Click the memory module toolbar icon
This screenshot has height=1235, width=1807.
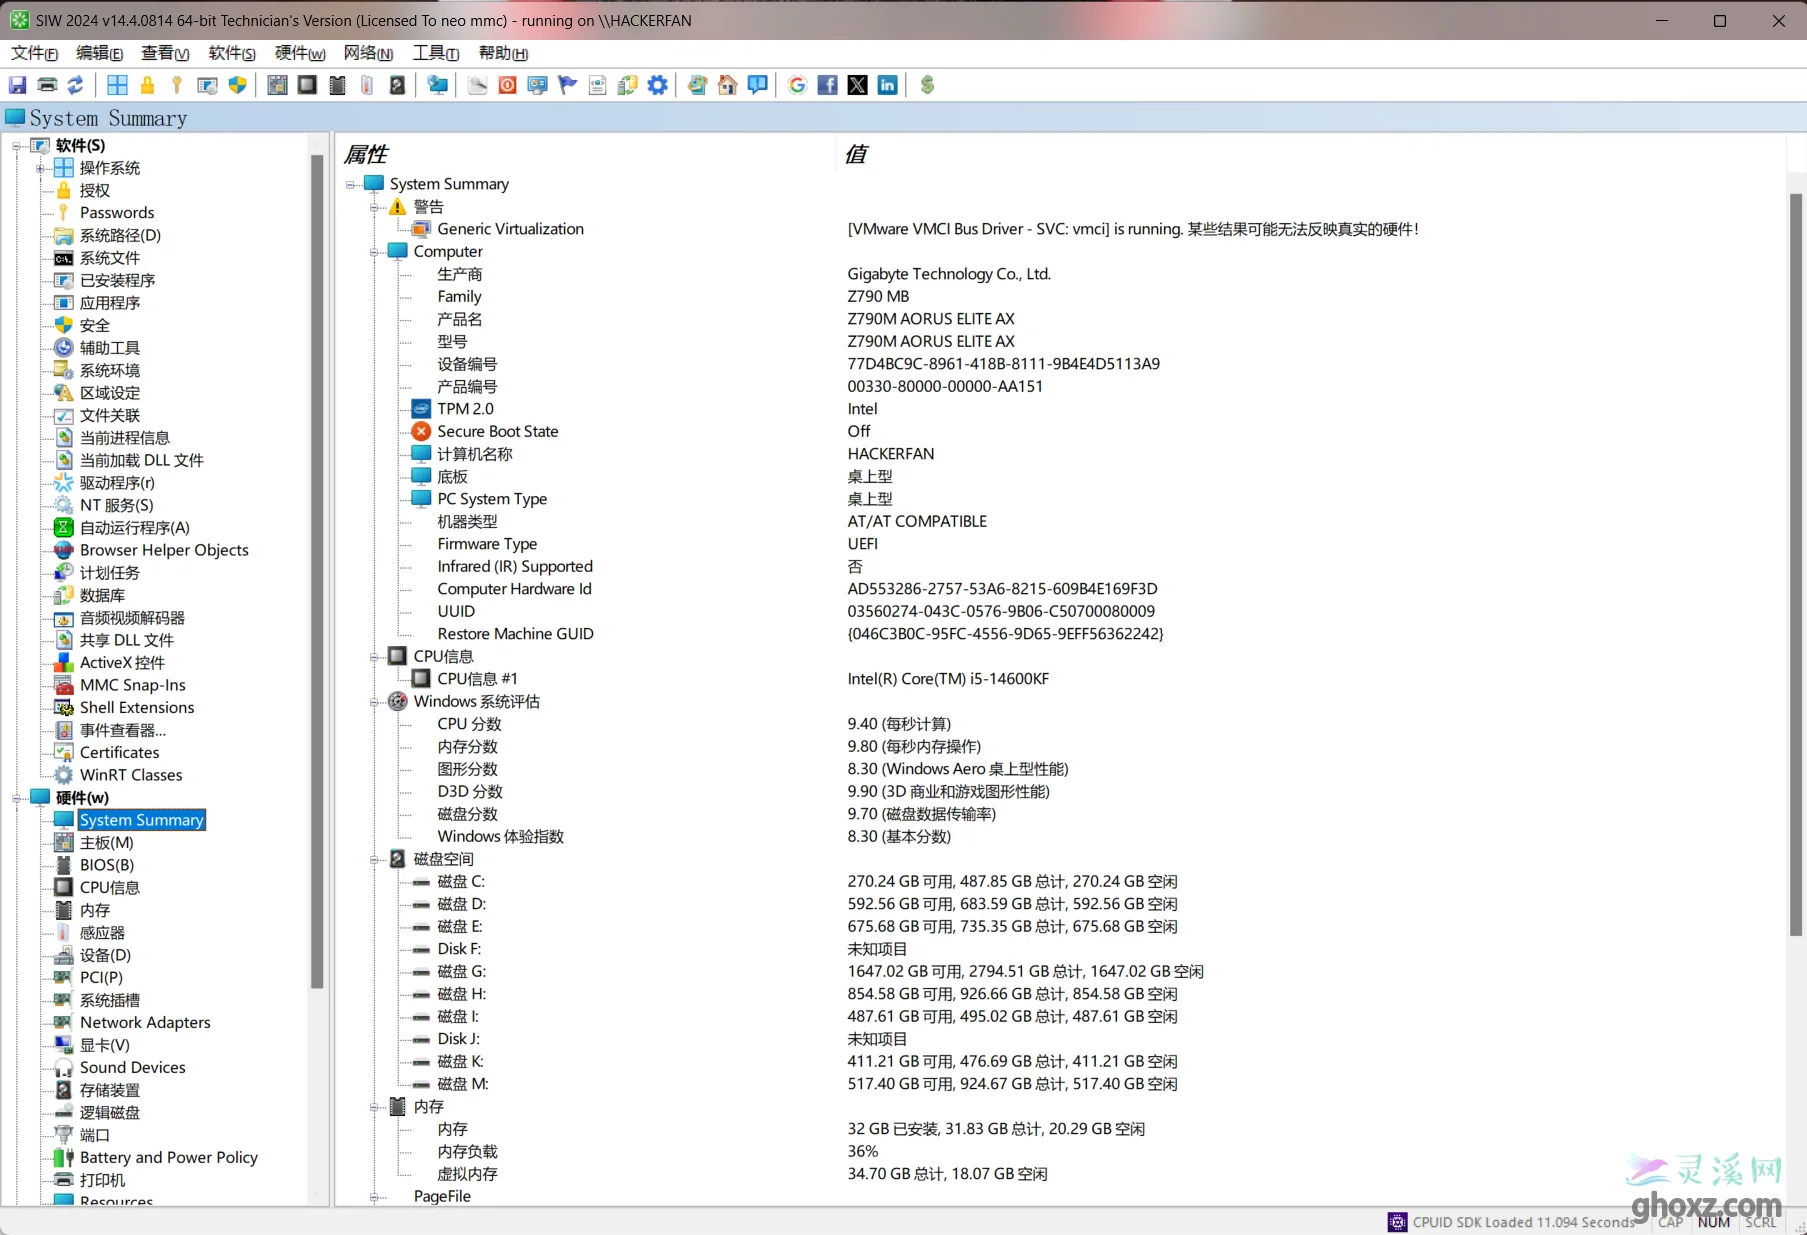[x=337, y=85]
